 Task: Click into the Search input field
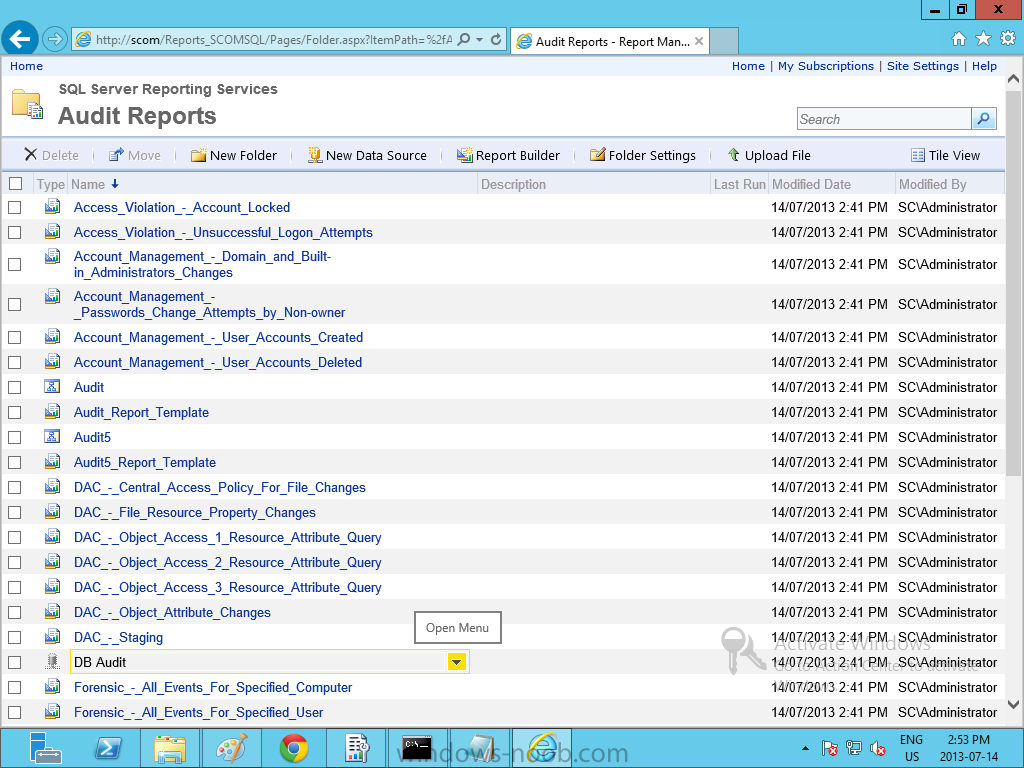884,119
